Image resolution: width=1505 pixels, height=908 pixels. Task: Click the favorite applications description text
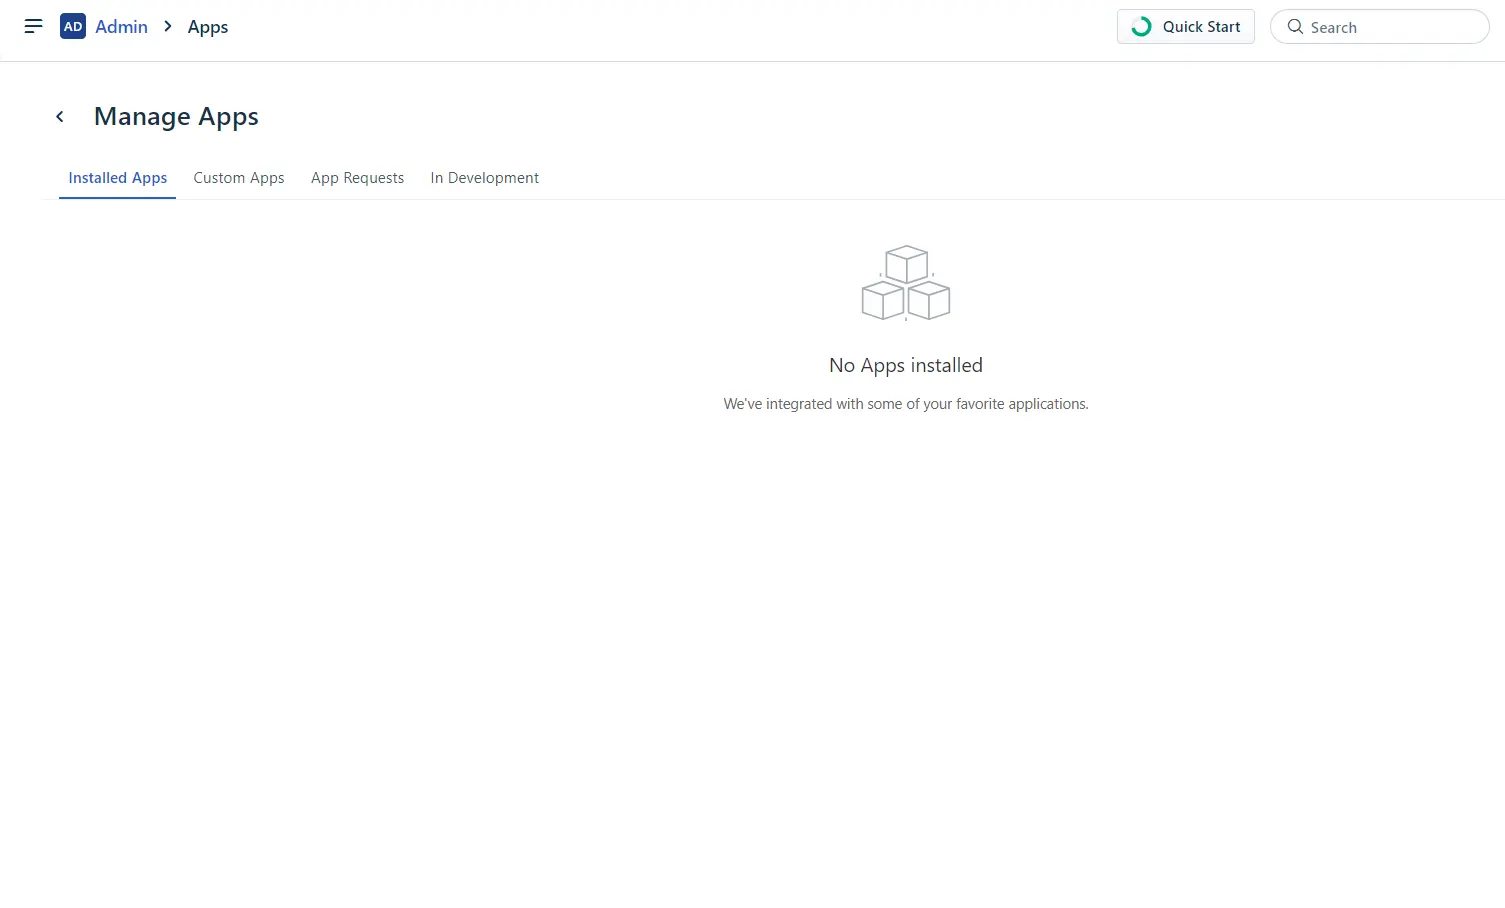coord(905,403)
